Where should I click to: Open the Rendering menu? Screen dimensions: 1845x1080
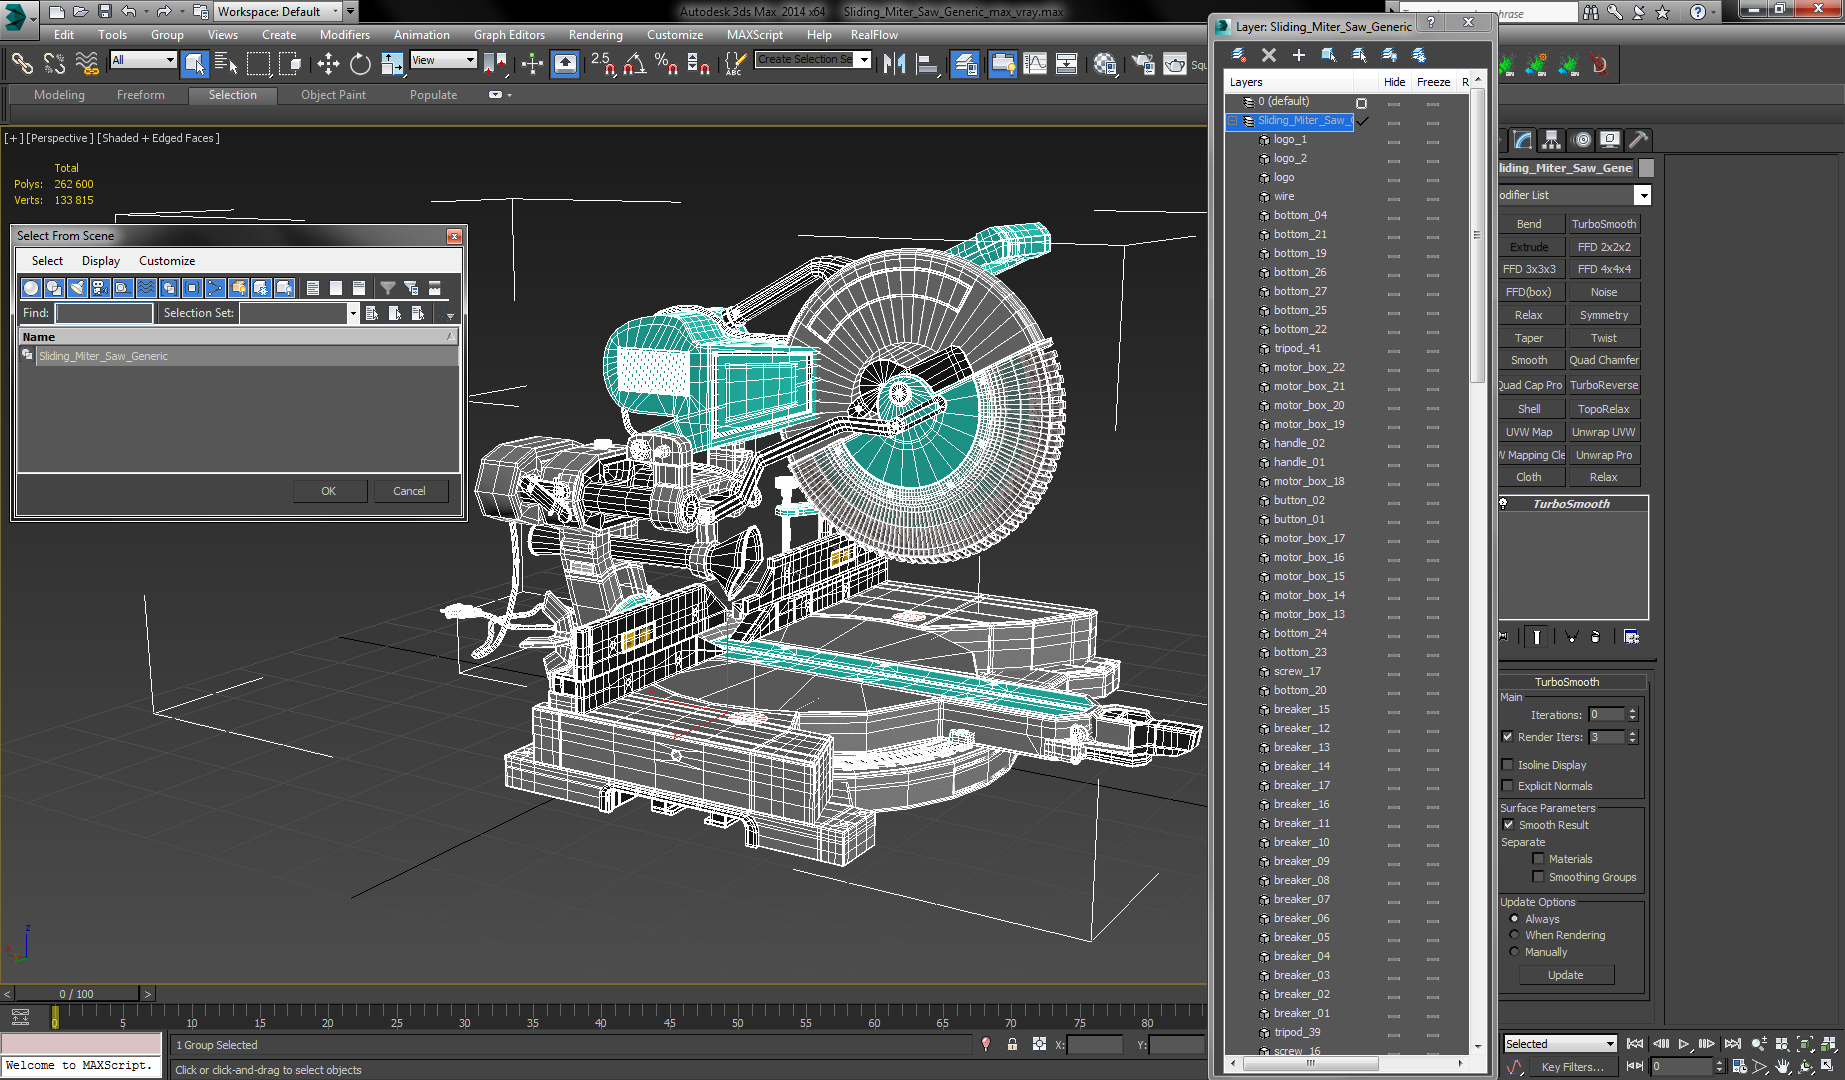(x=595, y=35)
